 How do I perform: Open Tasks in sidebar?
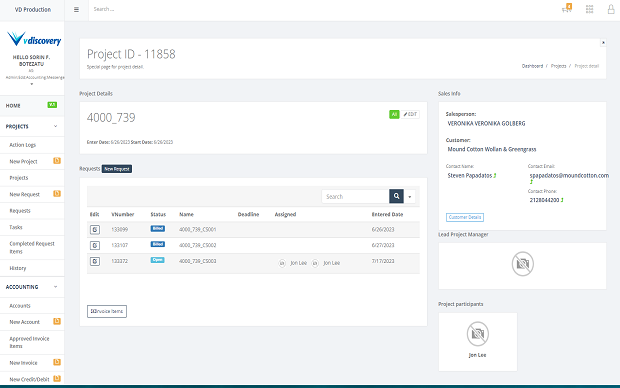tap(16, 227)
